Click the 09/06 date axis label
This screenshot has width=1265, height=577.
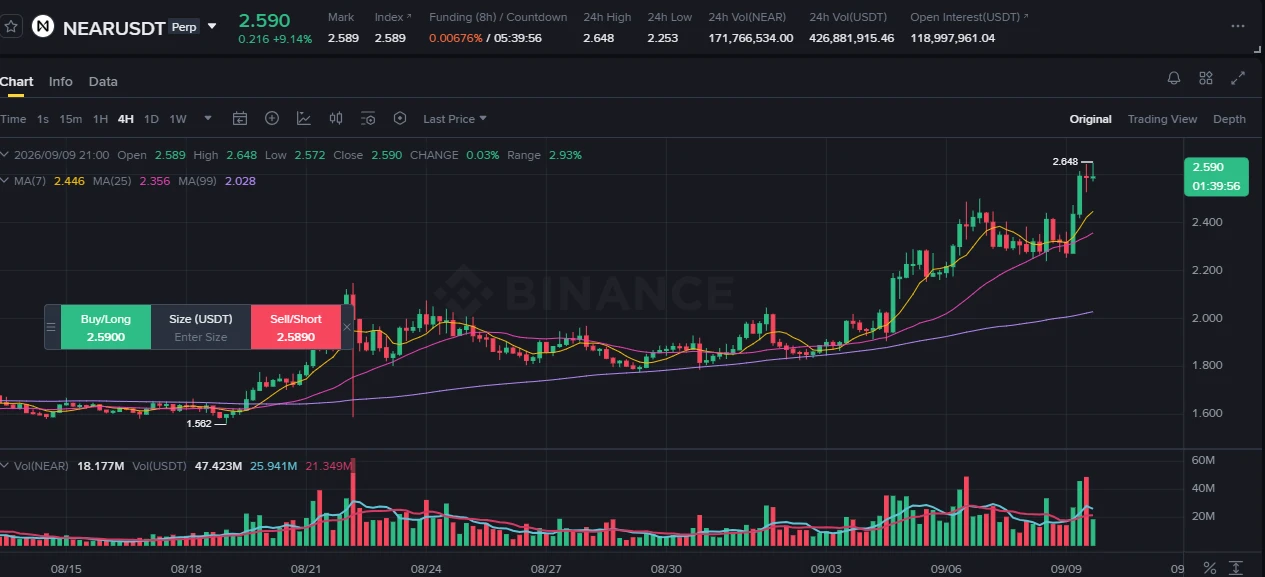[x=946, y=568]
